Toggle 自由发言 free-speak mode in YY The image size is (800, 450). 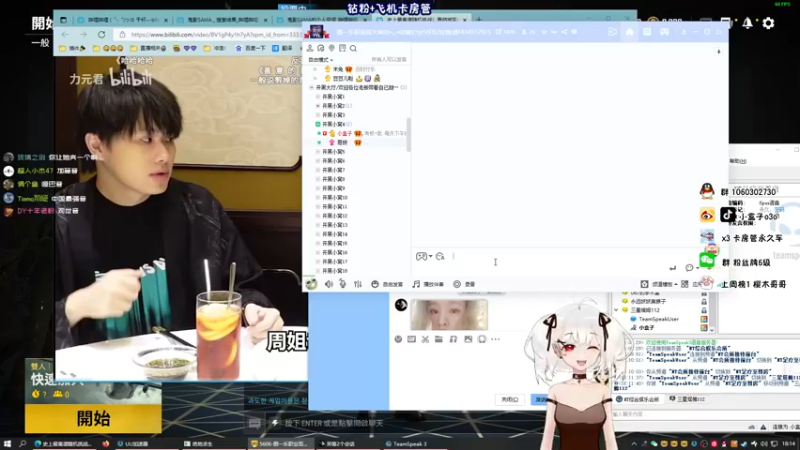coord(387,284)
